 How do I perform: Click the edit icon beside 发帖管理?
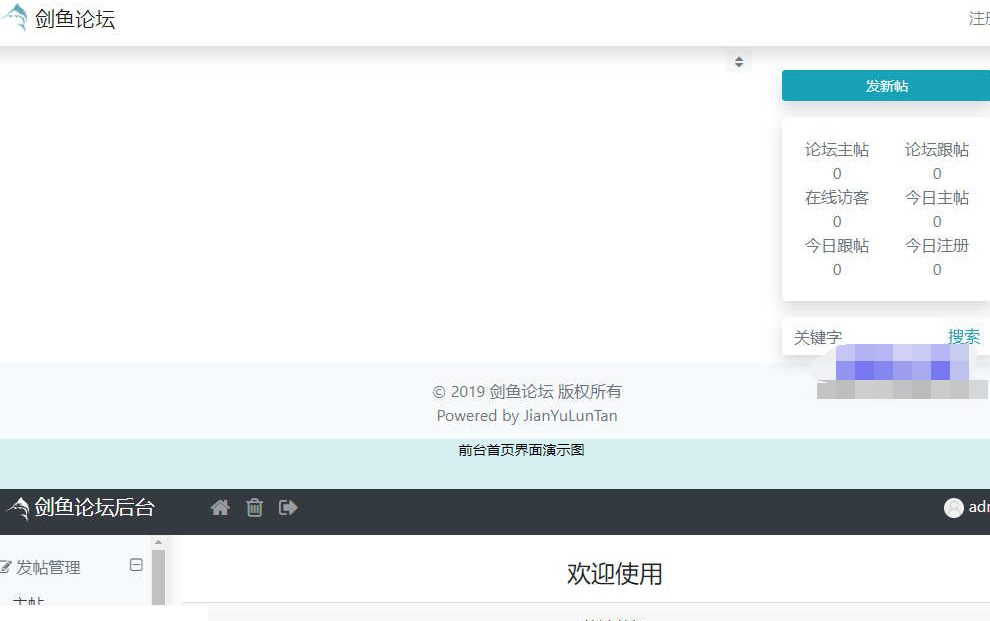[x=5, y=568]
